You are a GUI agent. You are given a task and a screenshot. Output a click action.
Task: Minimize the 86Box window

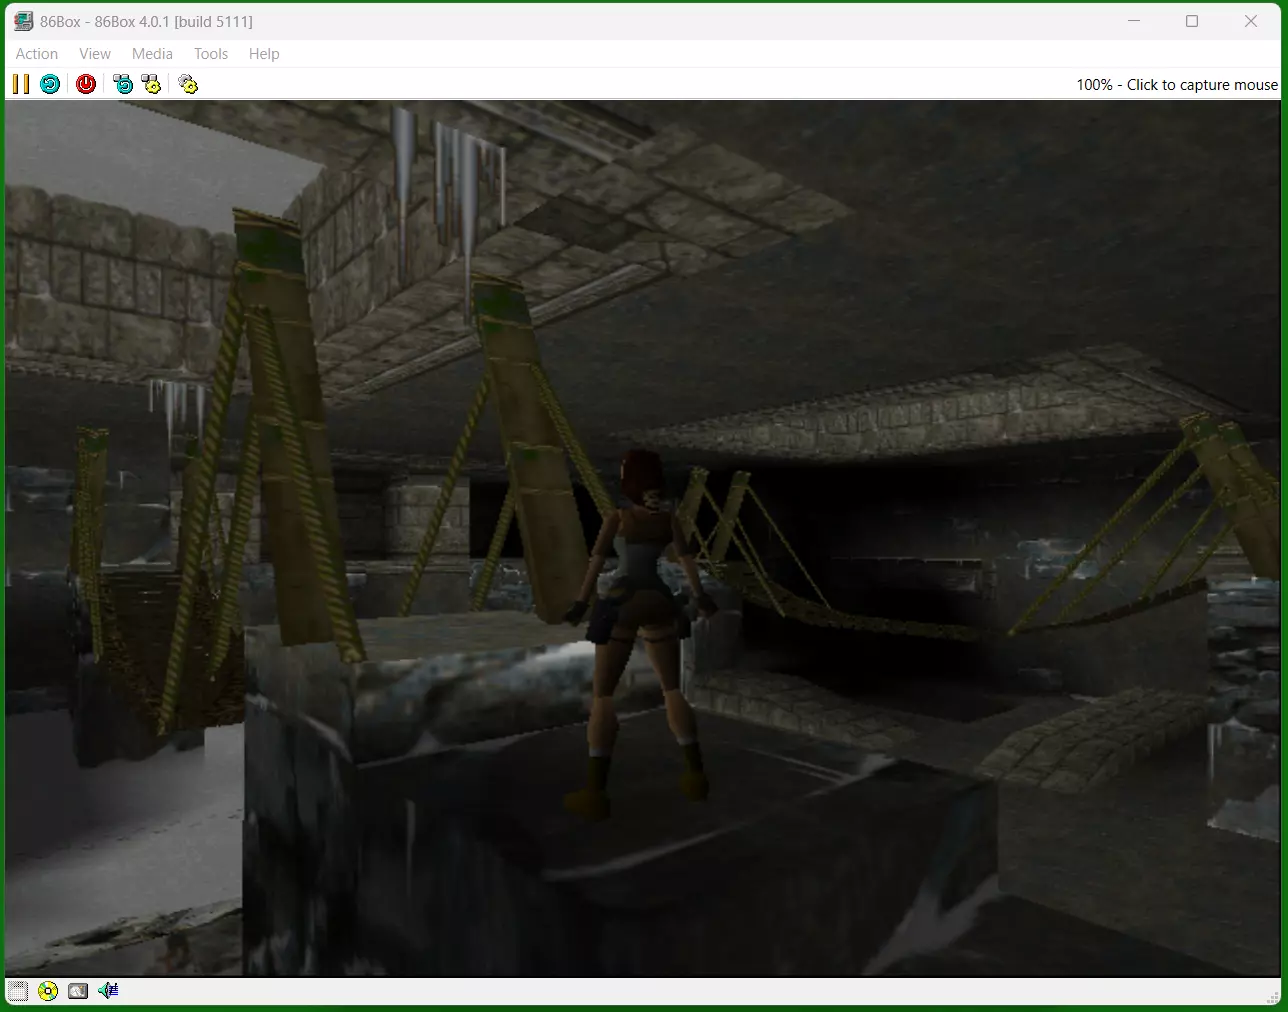[x=1134, y=21]
